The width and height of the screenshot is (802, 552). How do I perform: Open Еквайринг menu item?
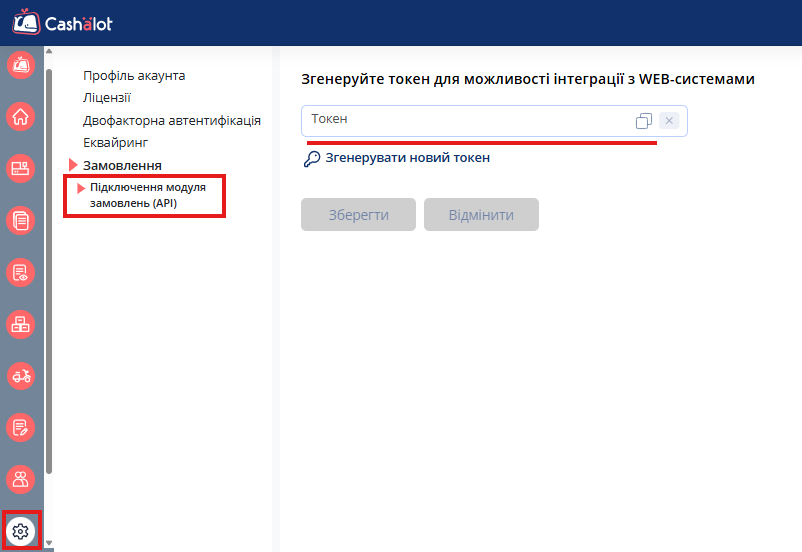click(116, 143)
